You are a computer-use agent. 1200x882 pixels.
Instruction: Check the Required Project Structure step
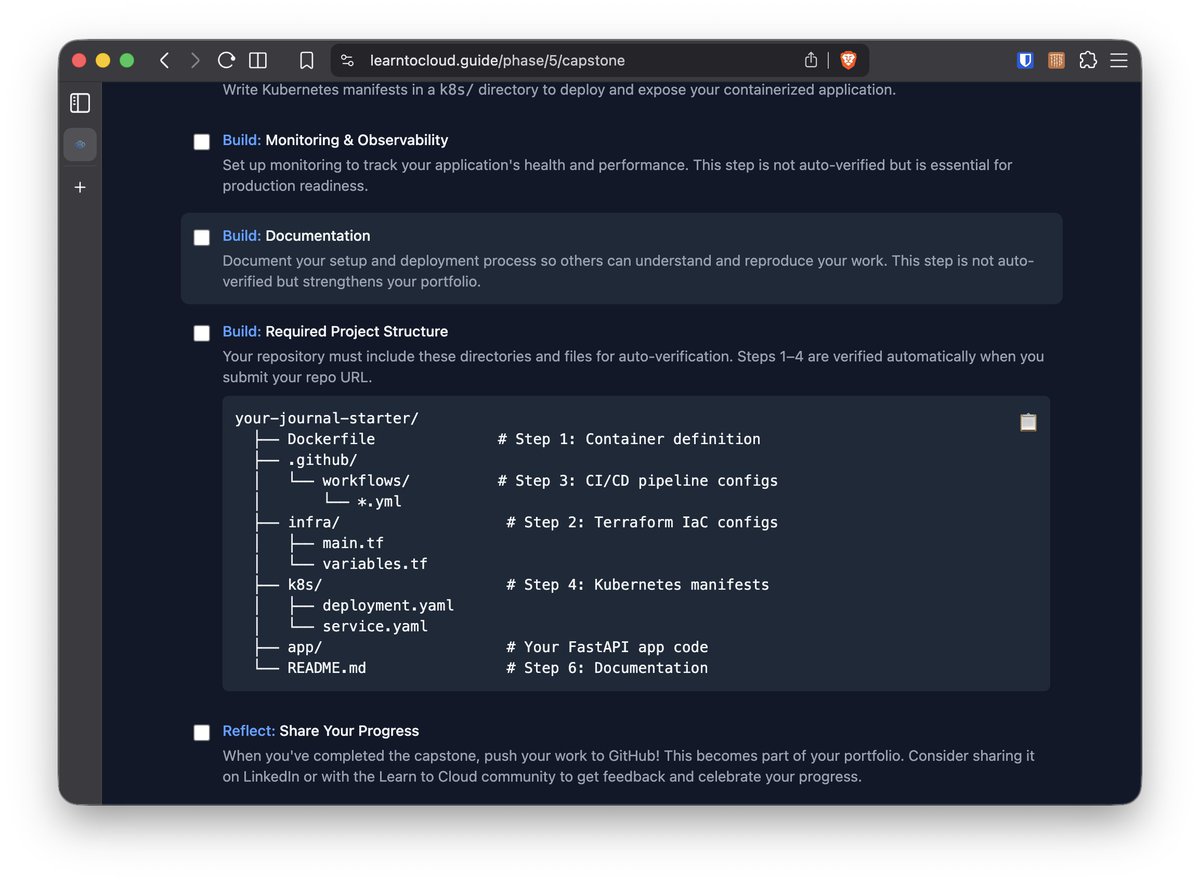tap(202, 333)
